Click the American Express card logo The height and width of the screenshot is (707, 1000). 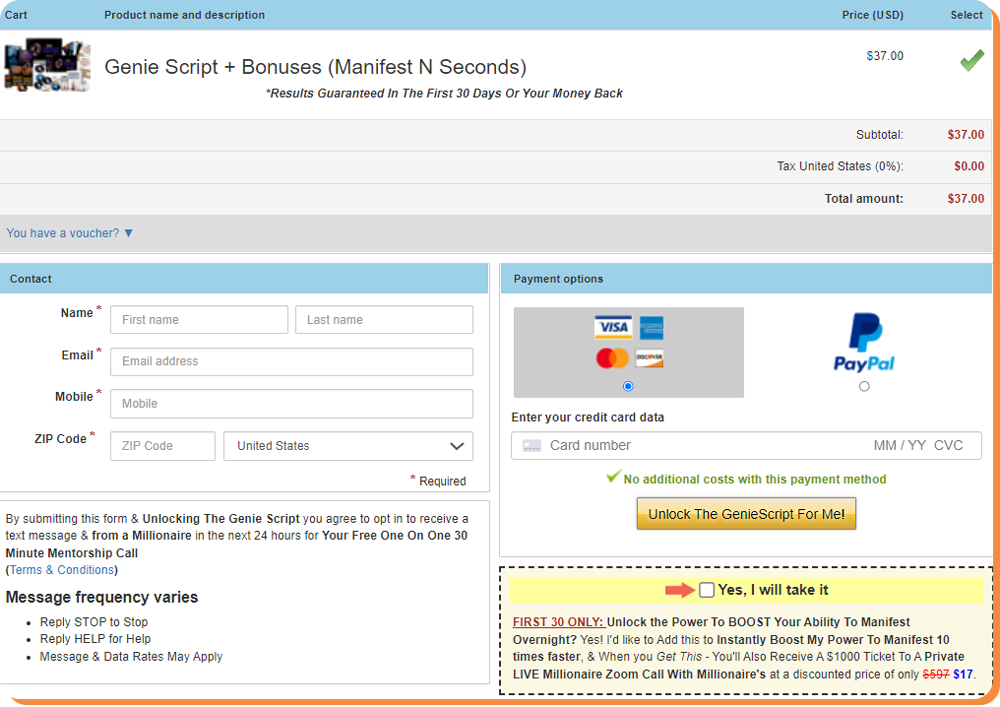point(651,328)
